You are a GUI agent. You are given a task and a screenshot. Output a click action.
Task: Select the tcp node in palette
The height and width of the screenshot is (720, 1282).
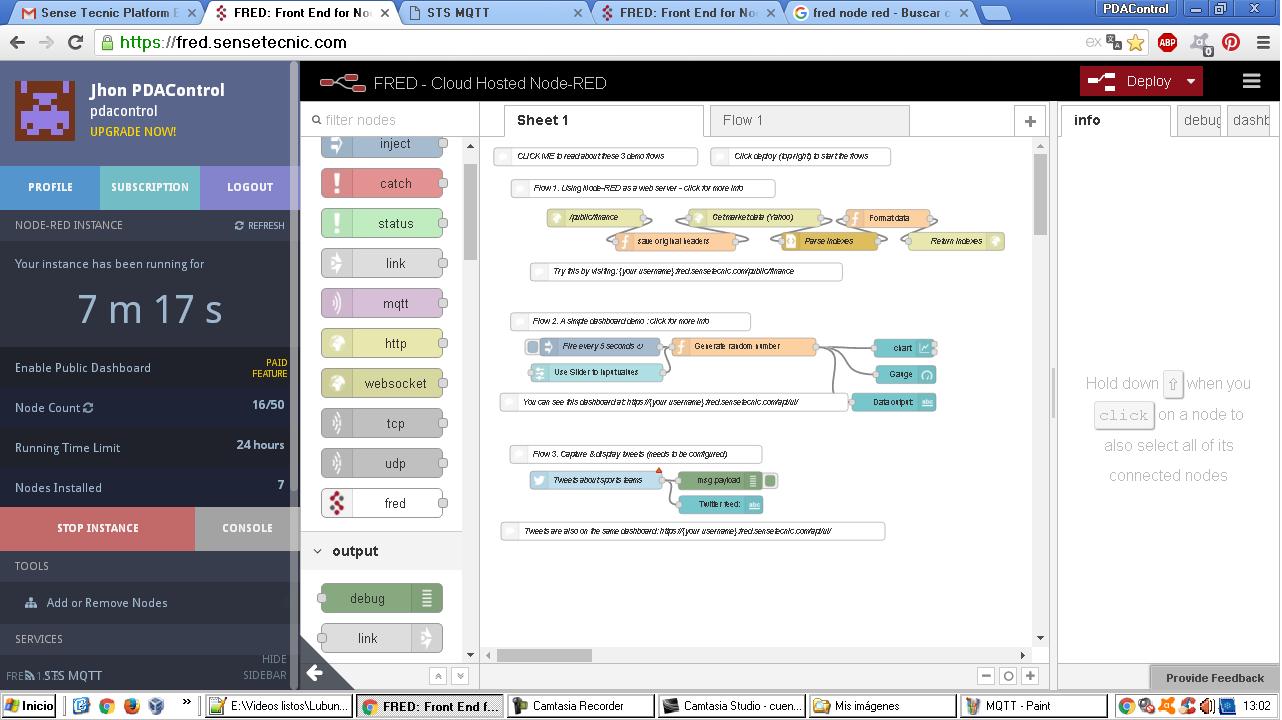382,423
